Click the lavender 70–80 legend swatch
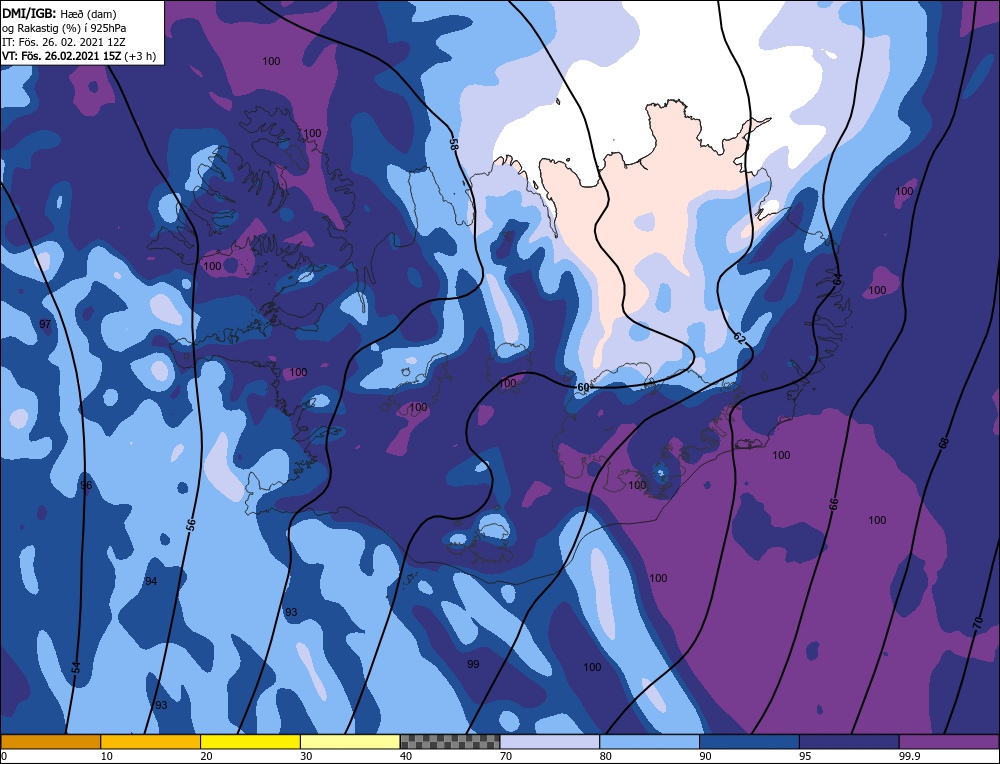 [x=550, y=741]
